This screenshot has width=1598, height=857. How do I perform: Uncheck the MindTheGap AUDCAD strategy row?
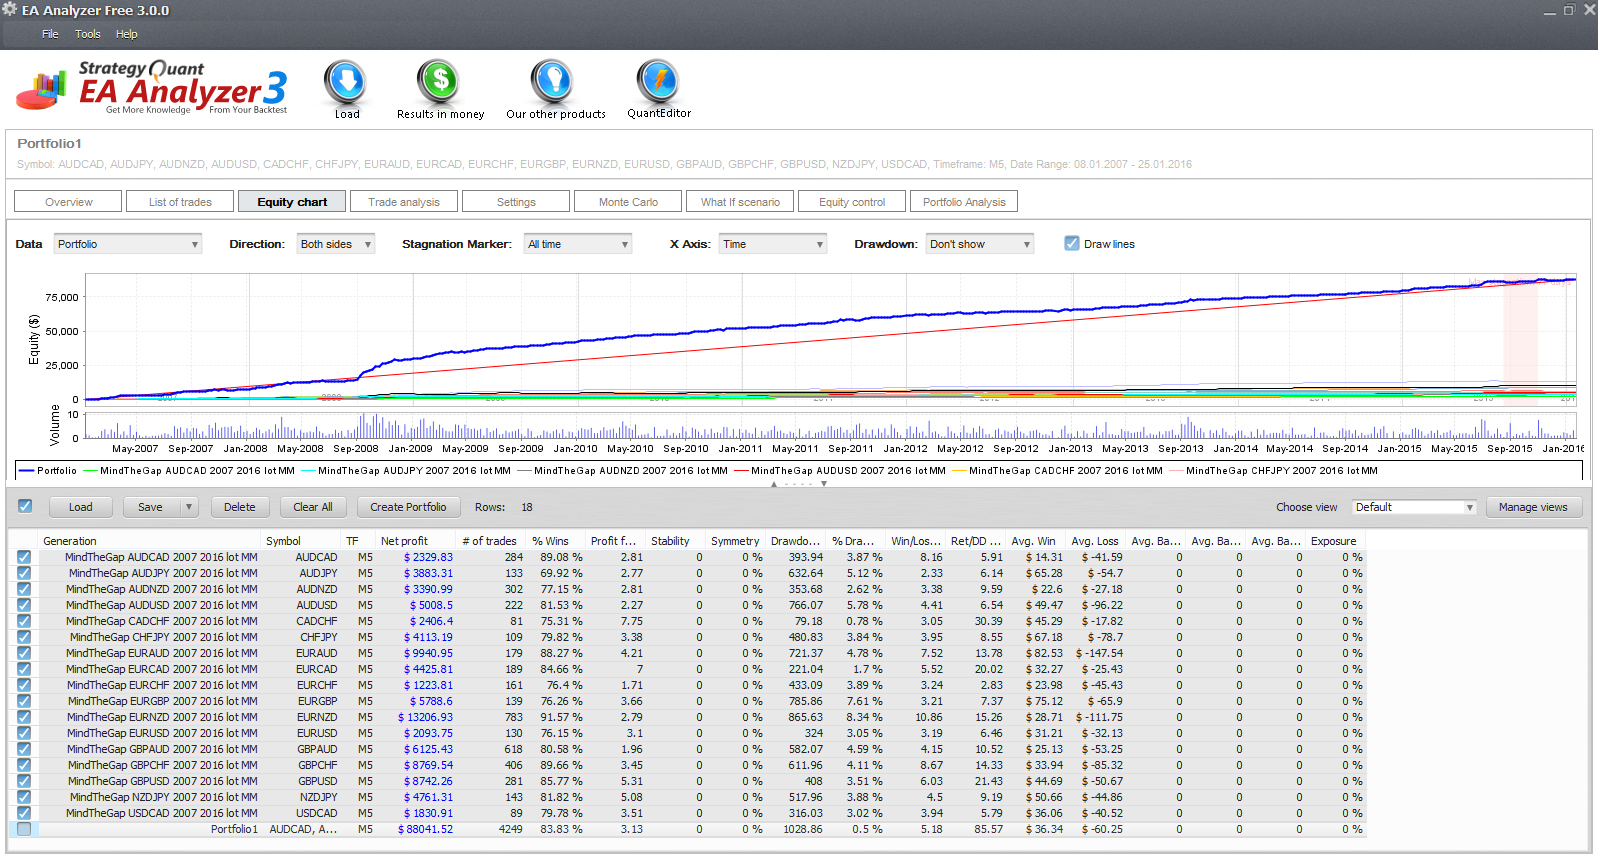click(24, 557)
